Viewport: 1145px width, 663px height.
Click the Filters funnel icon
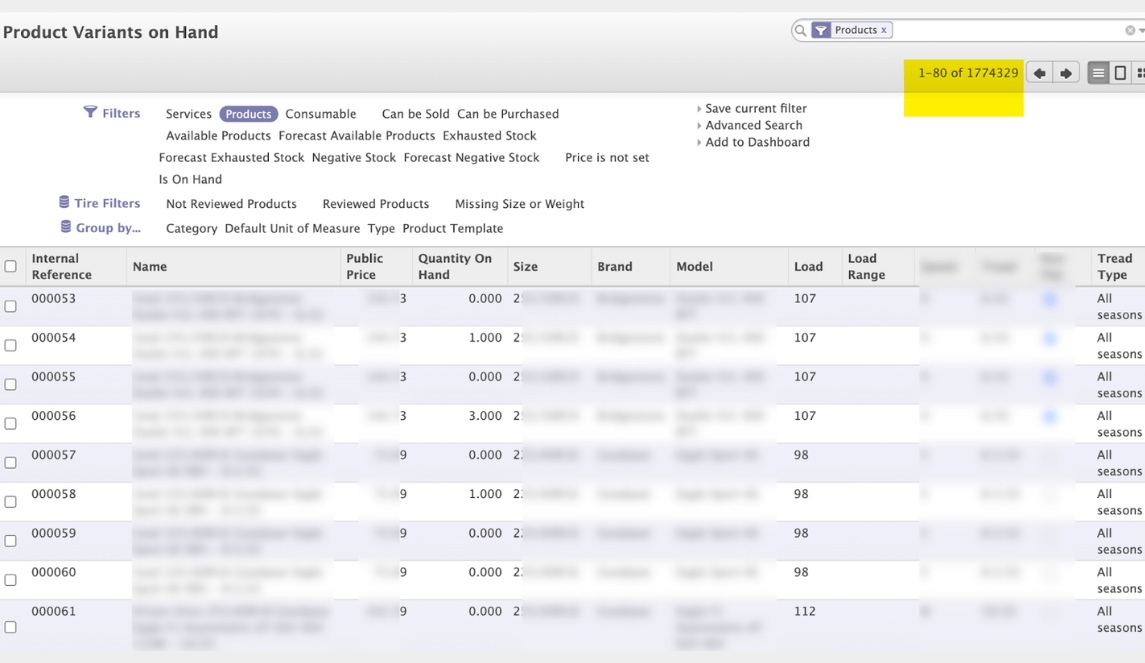click(89, 113)
